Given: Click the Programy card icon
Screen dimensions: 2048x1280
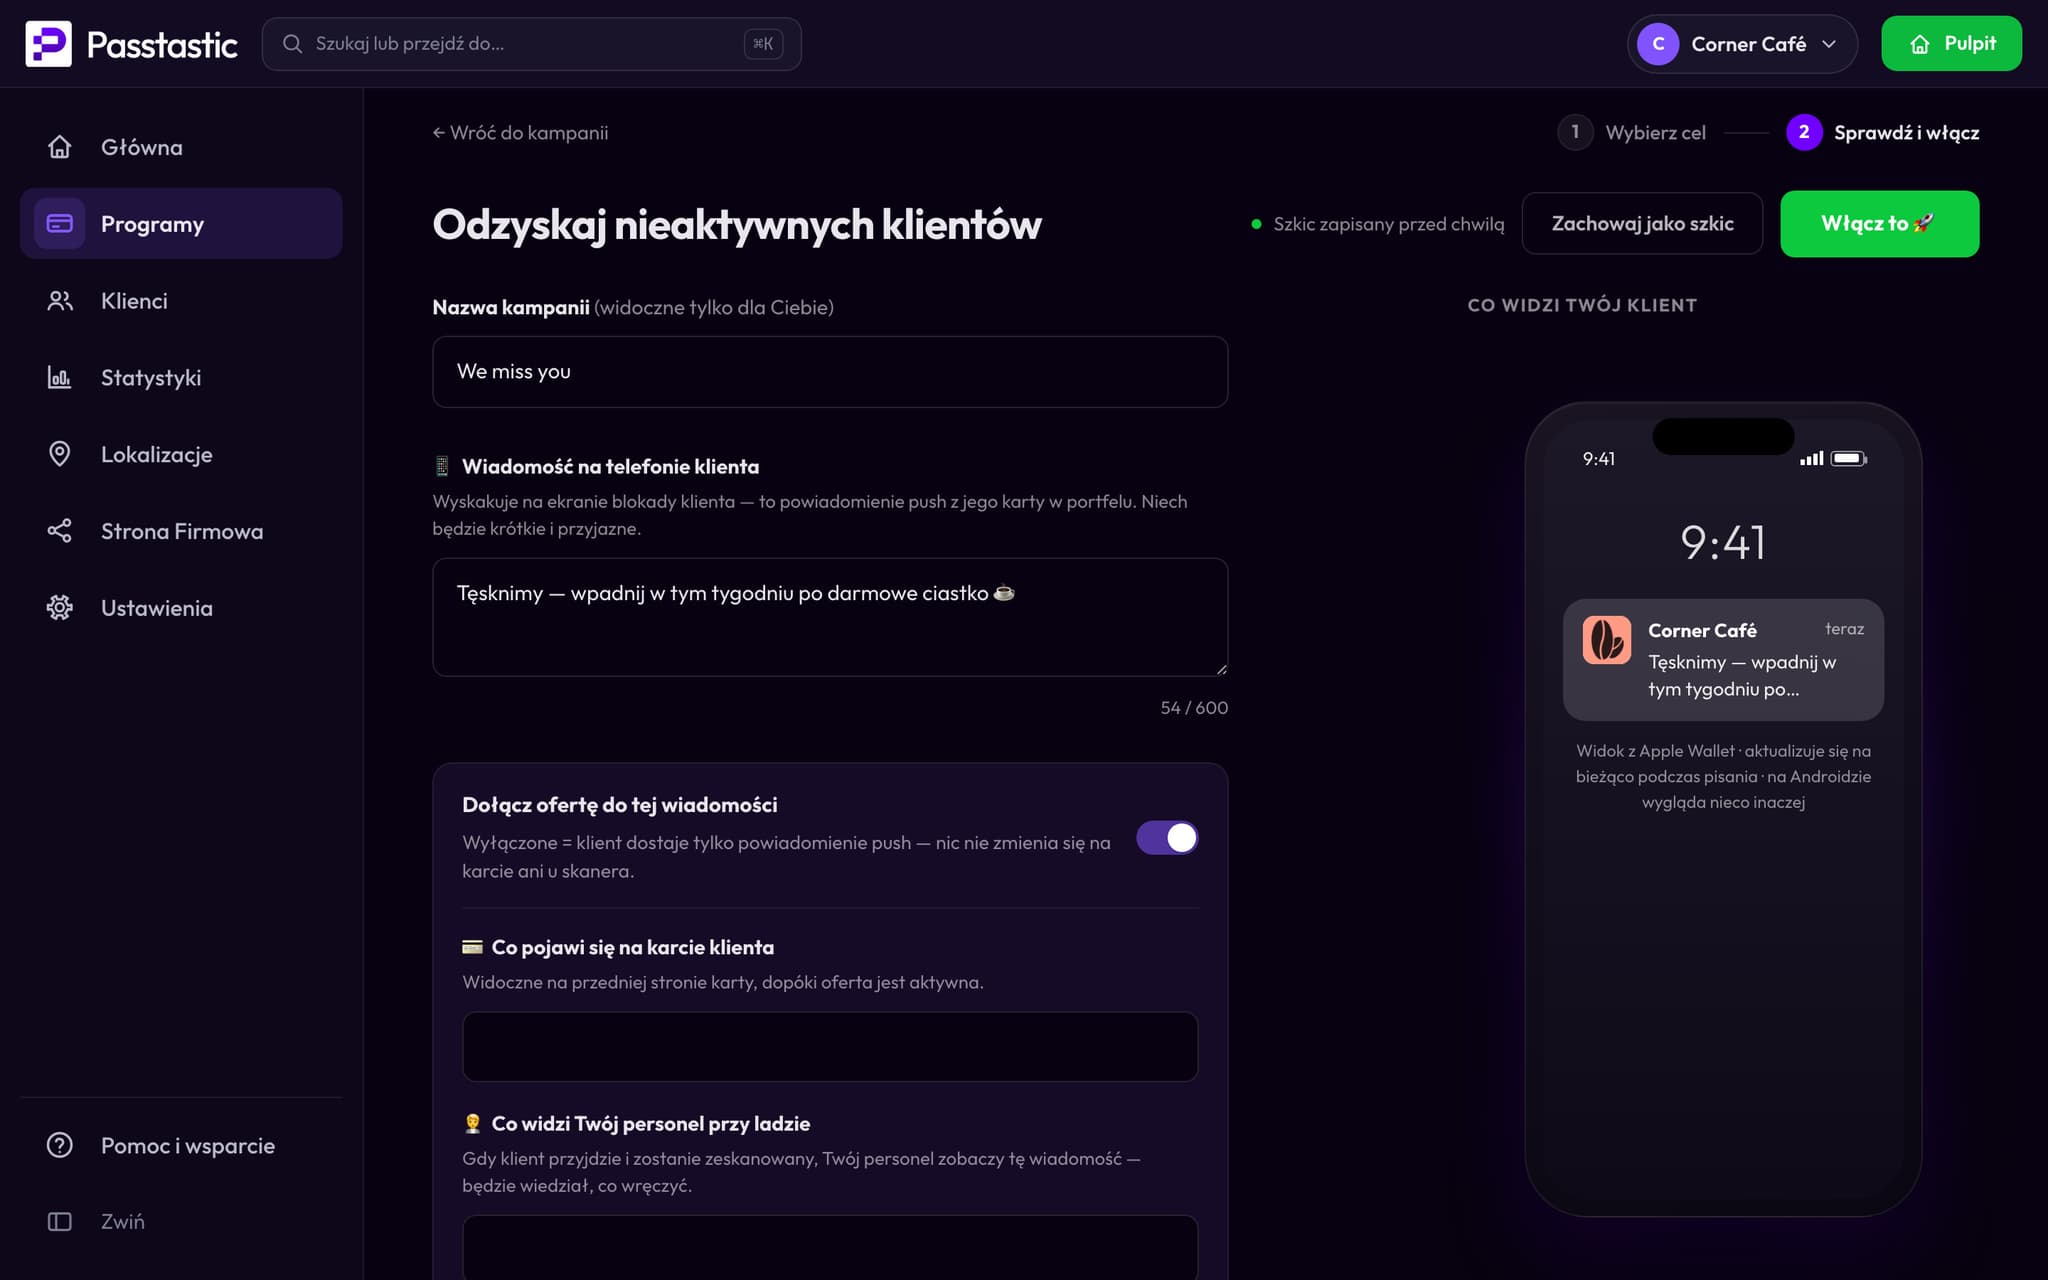Looking at the screenshot, I should (60, 224).
